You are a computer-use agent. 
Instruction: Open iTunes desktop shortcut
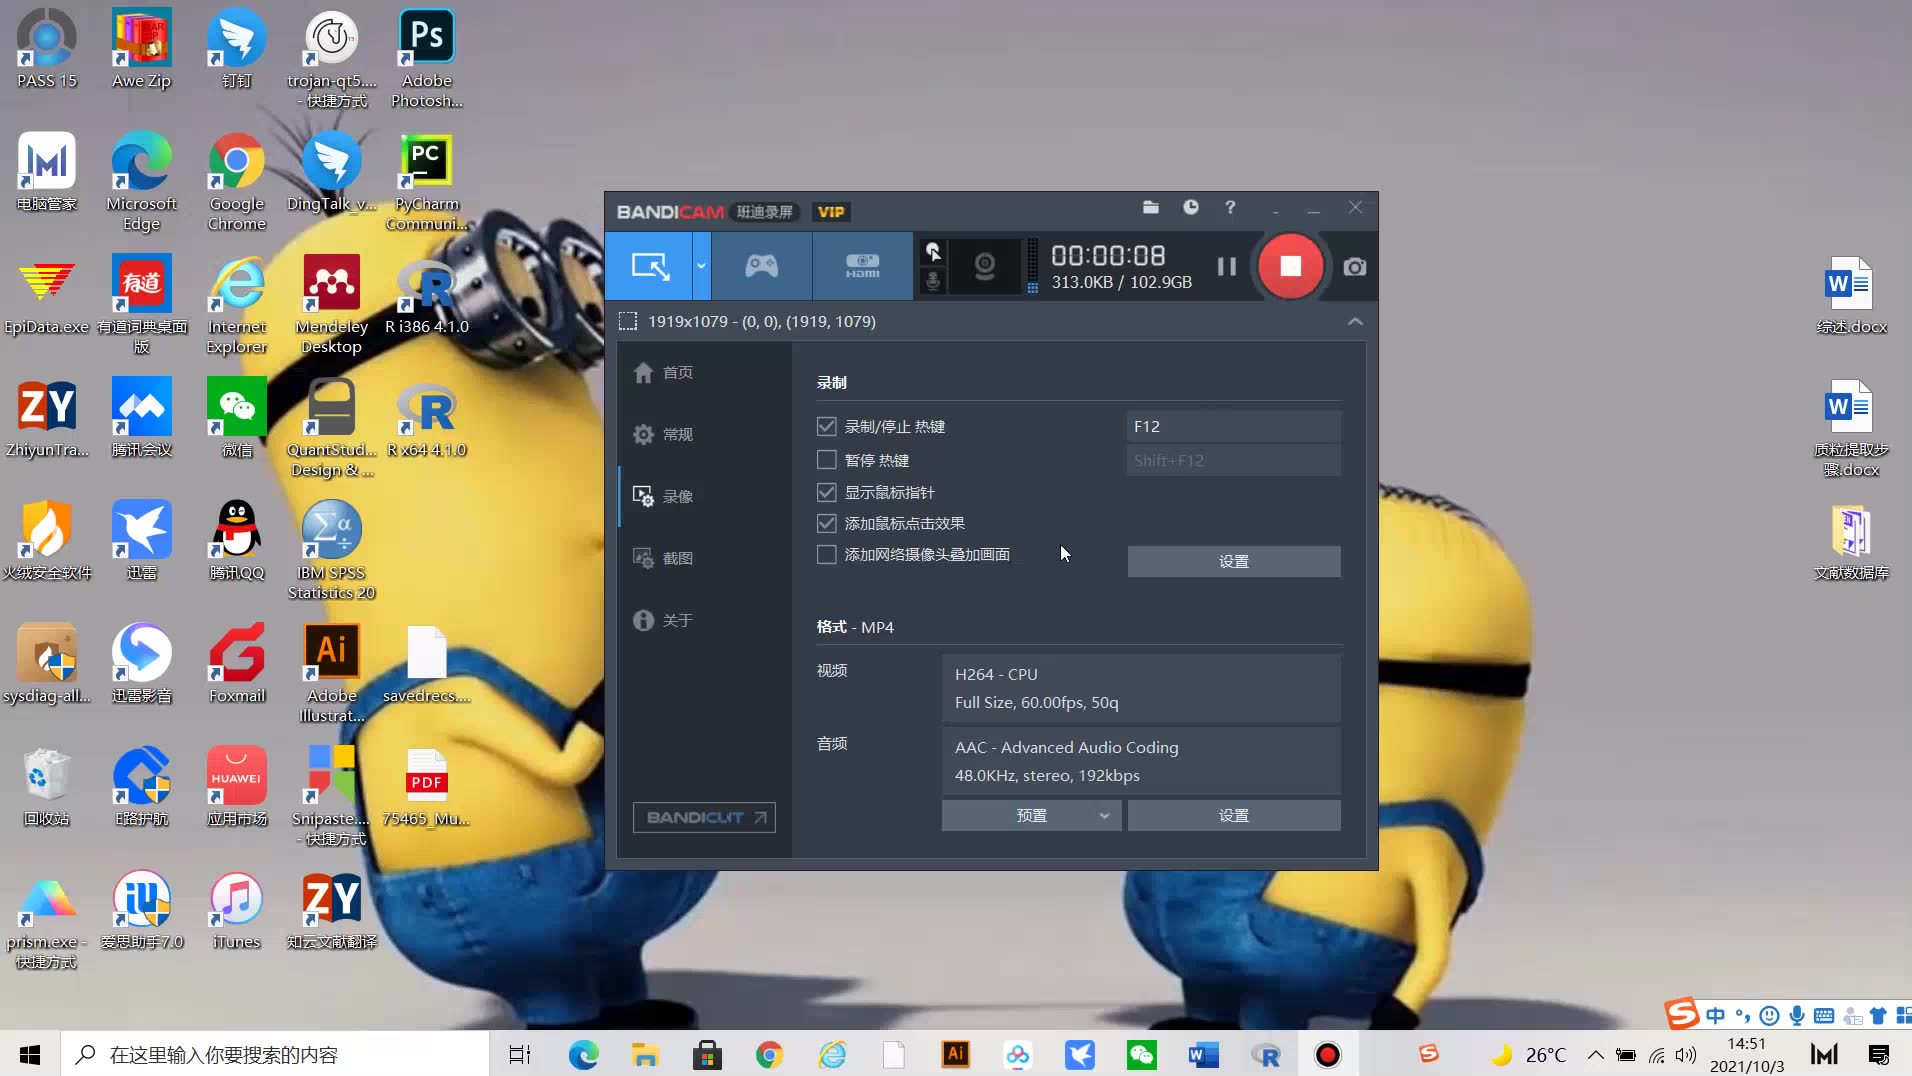(x=237, y=909)
